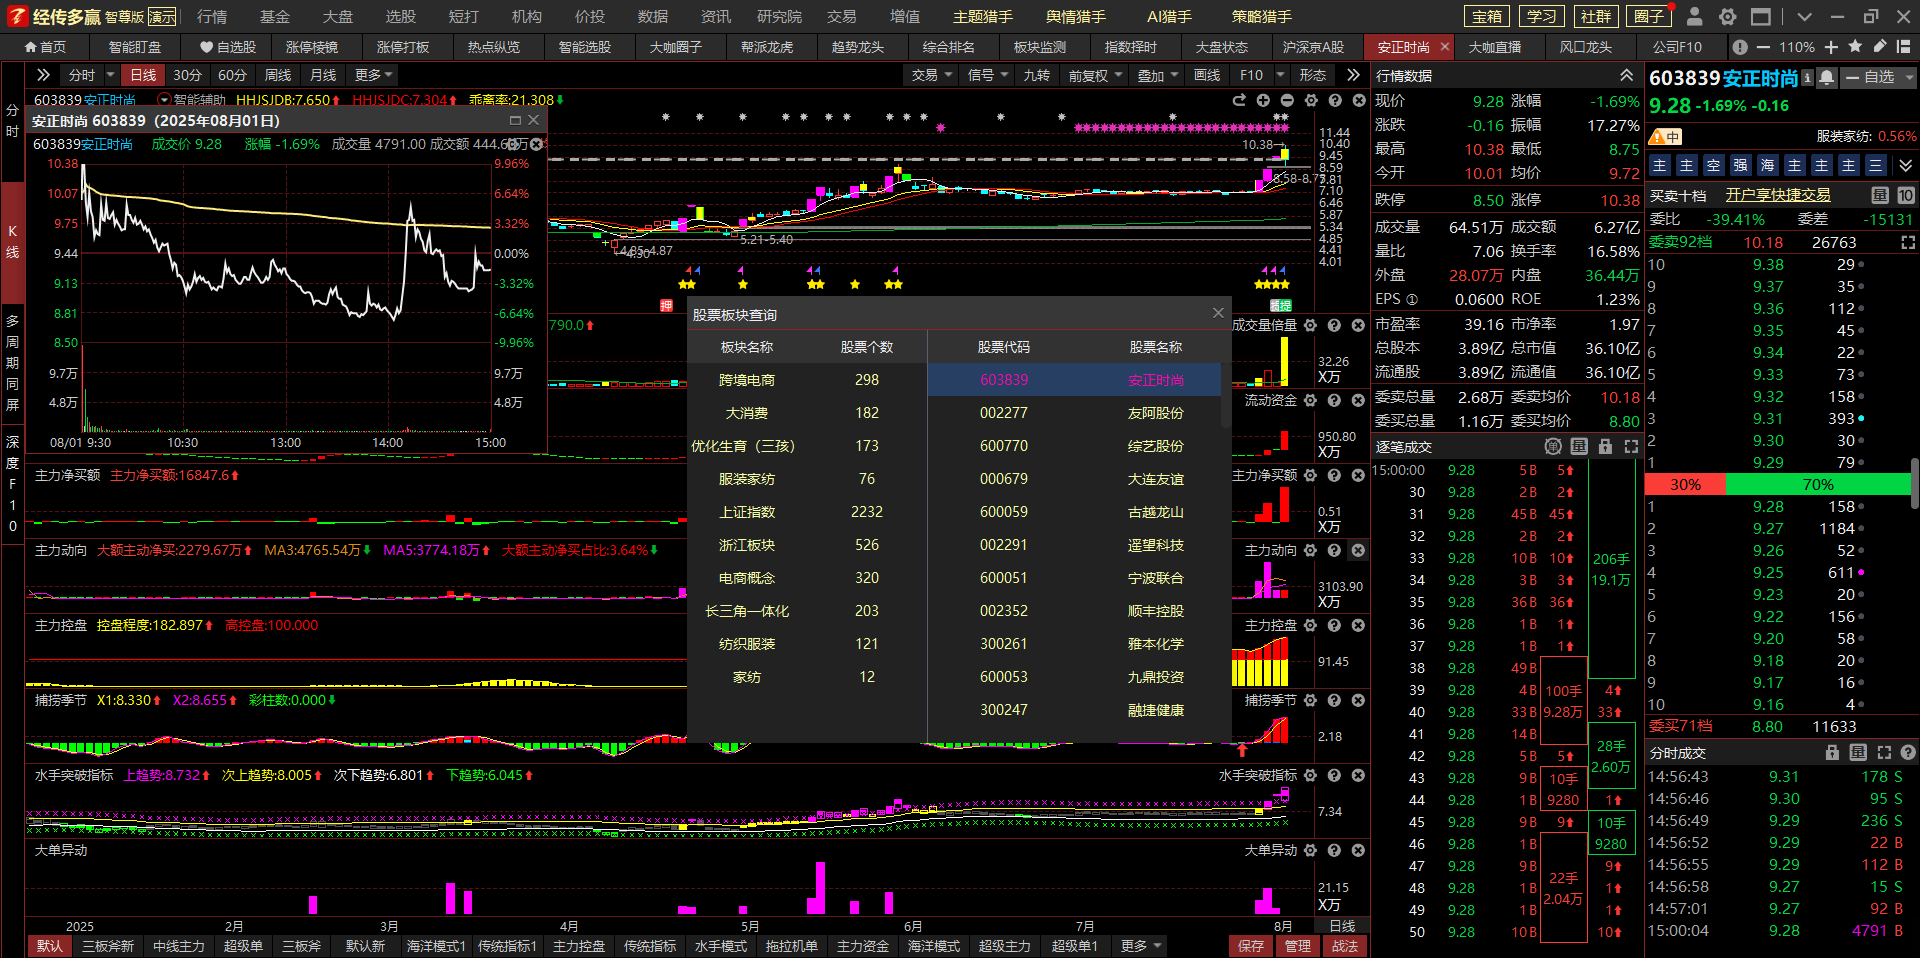The width and height of the screenshot is (1920, 958).
Task: Toggle the 海 indicator badge
Action: [x=1768, y=166]
